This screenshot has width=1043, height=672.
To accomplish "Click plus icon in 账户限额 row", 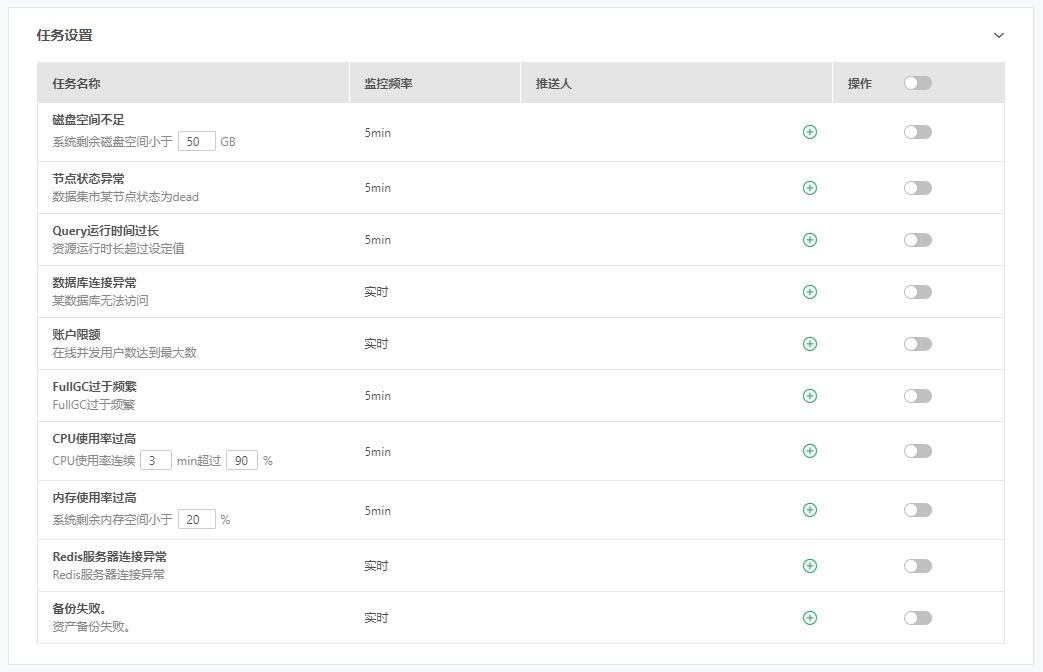I will 810,344.
